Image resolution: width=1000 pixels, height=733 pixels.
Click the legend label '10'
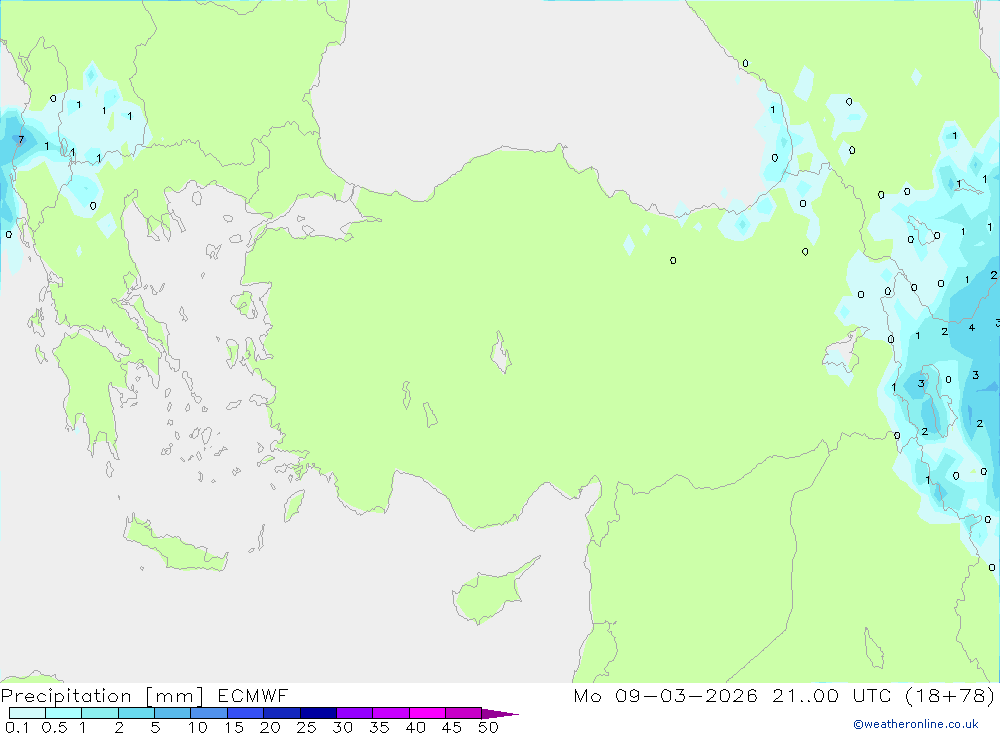[x=198, y=727]
